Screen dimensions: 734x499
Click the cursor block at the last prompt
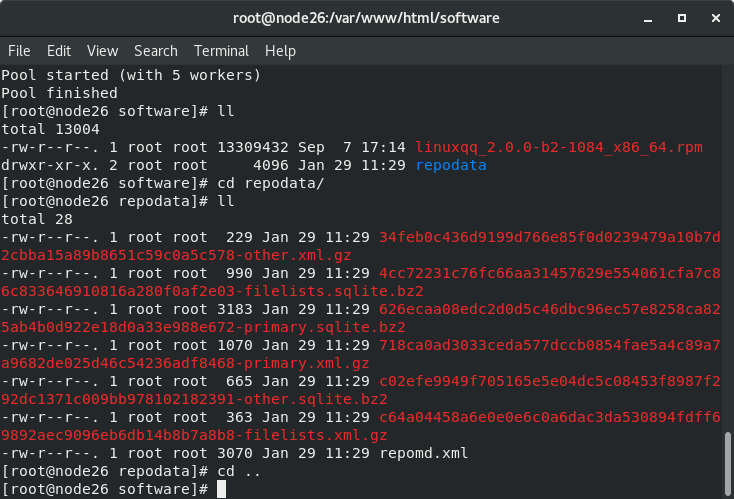click(x=221, y=489)
